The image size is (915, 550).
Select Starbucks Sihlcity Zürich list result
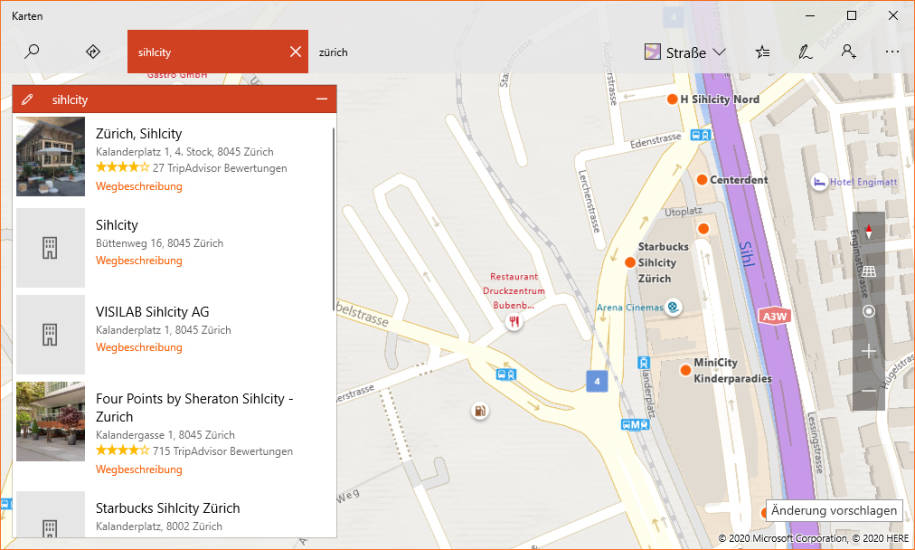(167, 508)
